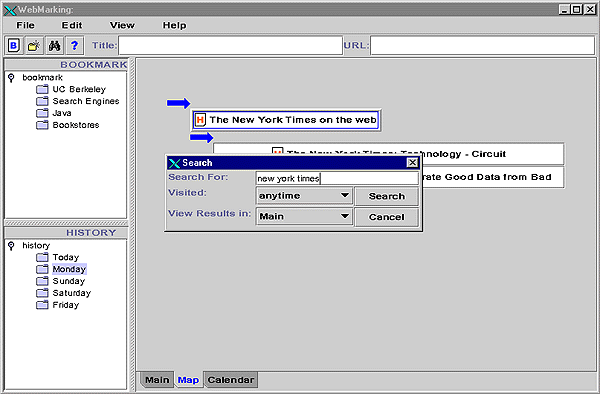
Task: Click the BOOKMARK panel header
Action: 66,65
